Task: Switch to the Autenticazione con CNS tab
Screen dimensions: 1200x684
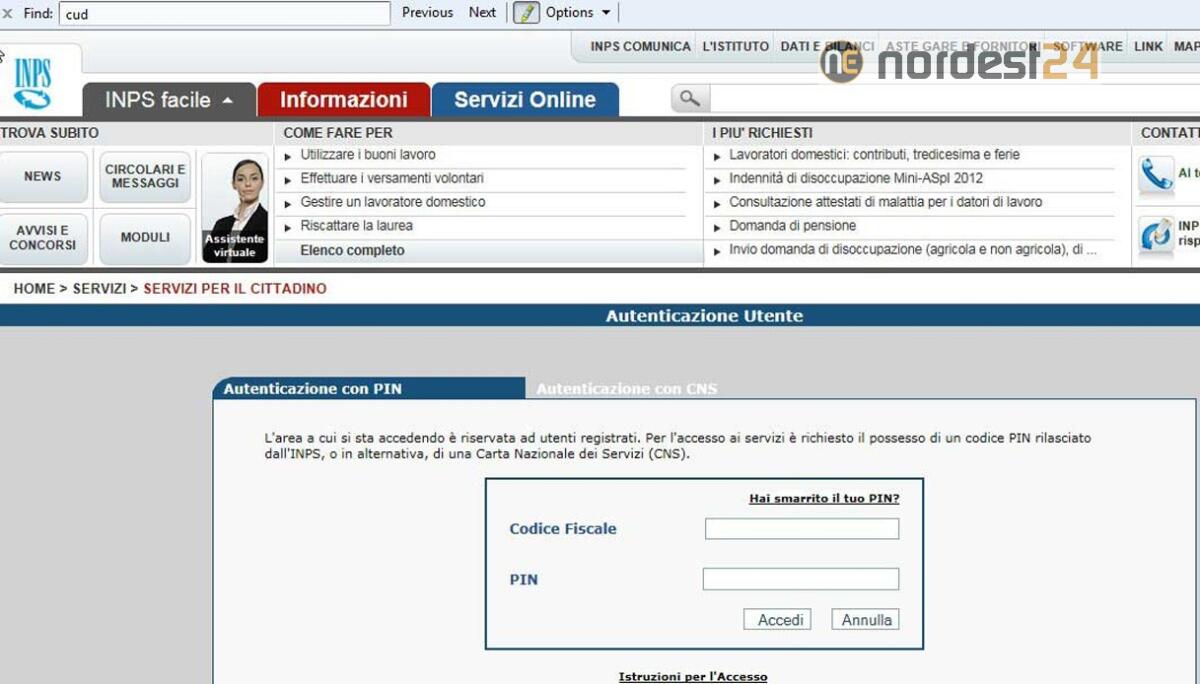Action: pos(625,388)
